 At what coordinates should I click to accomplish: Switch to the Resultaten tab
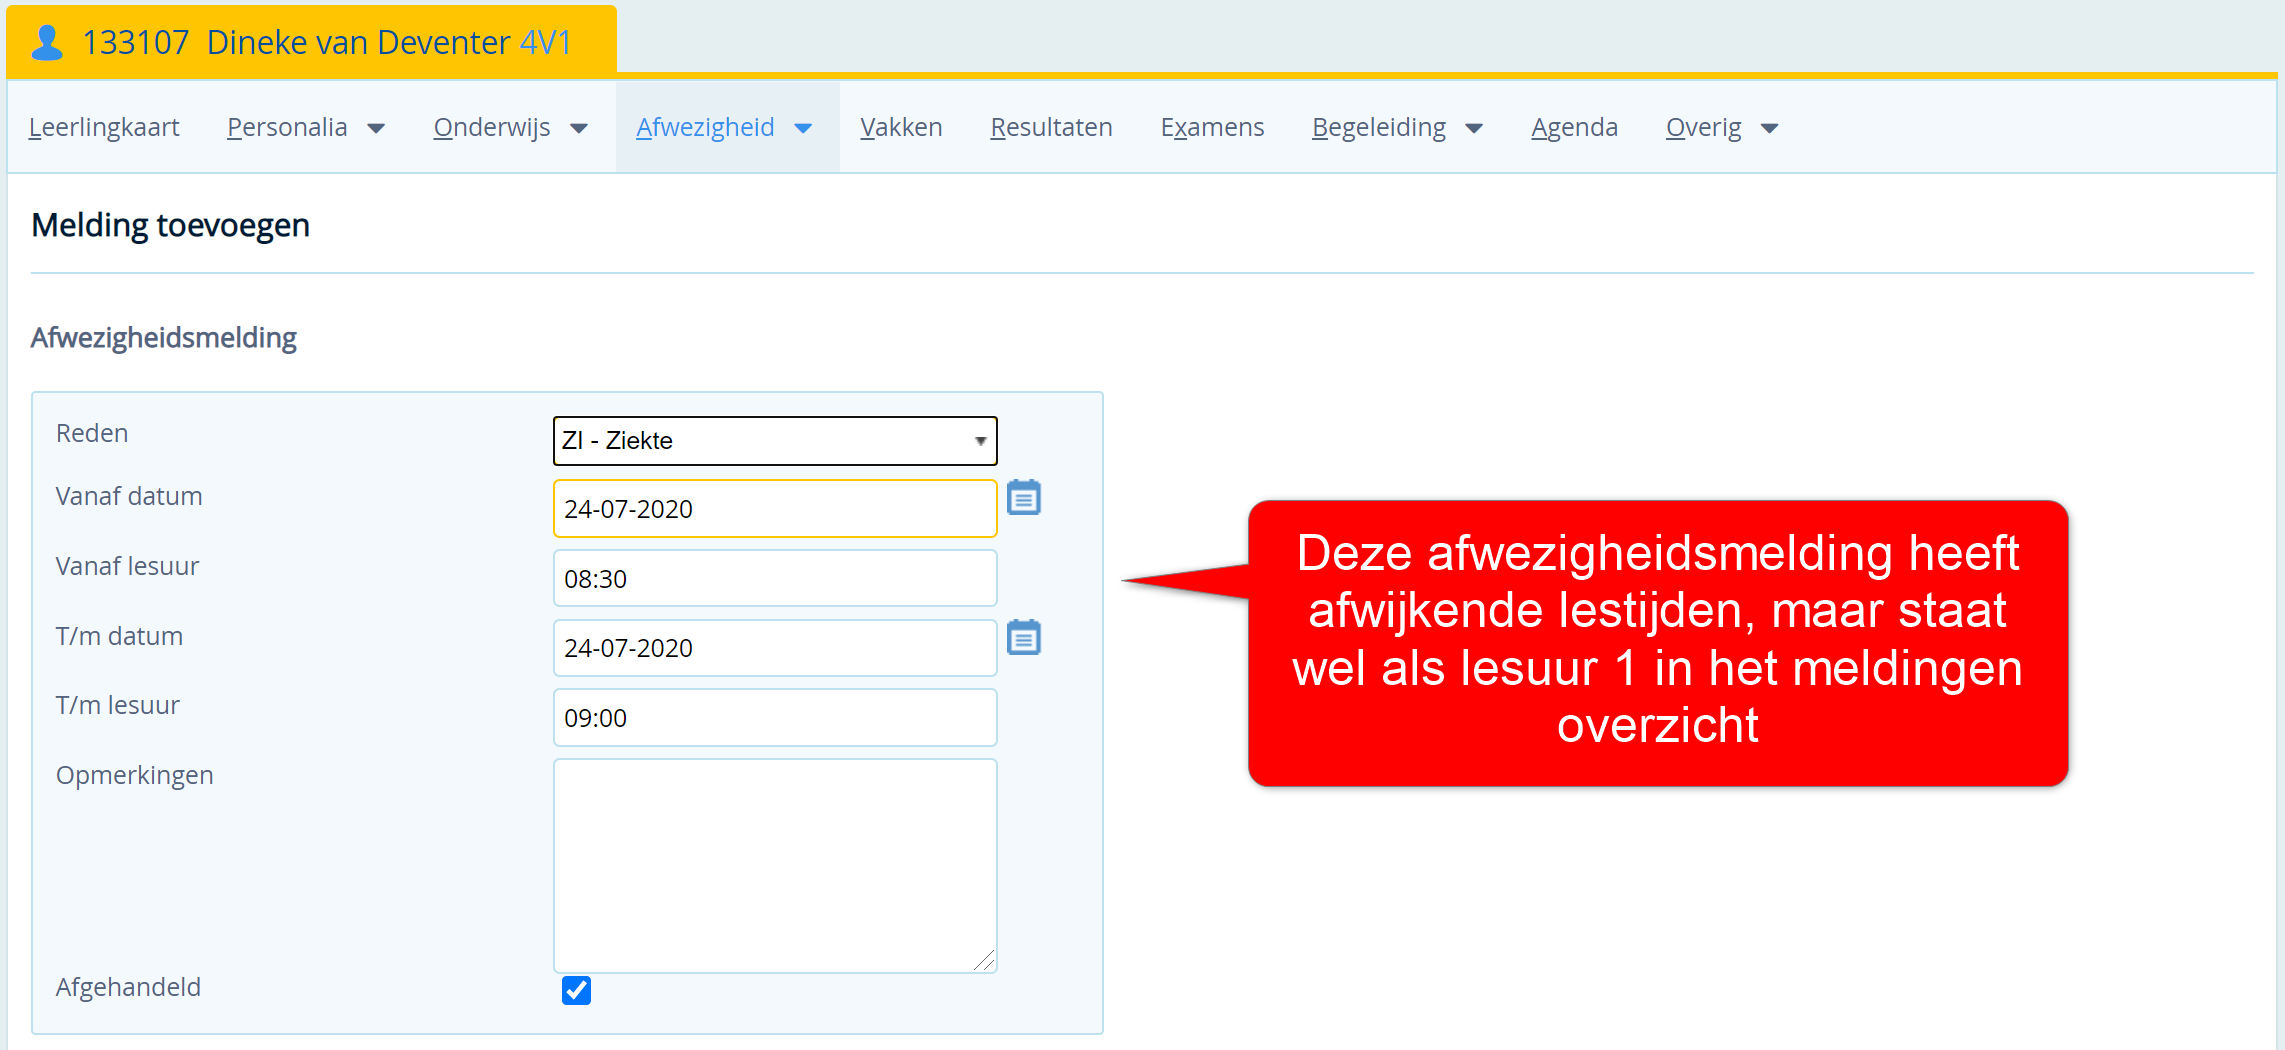(x=1051, y=128)
